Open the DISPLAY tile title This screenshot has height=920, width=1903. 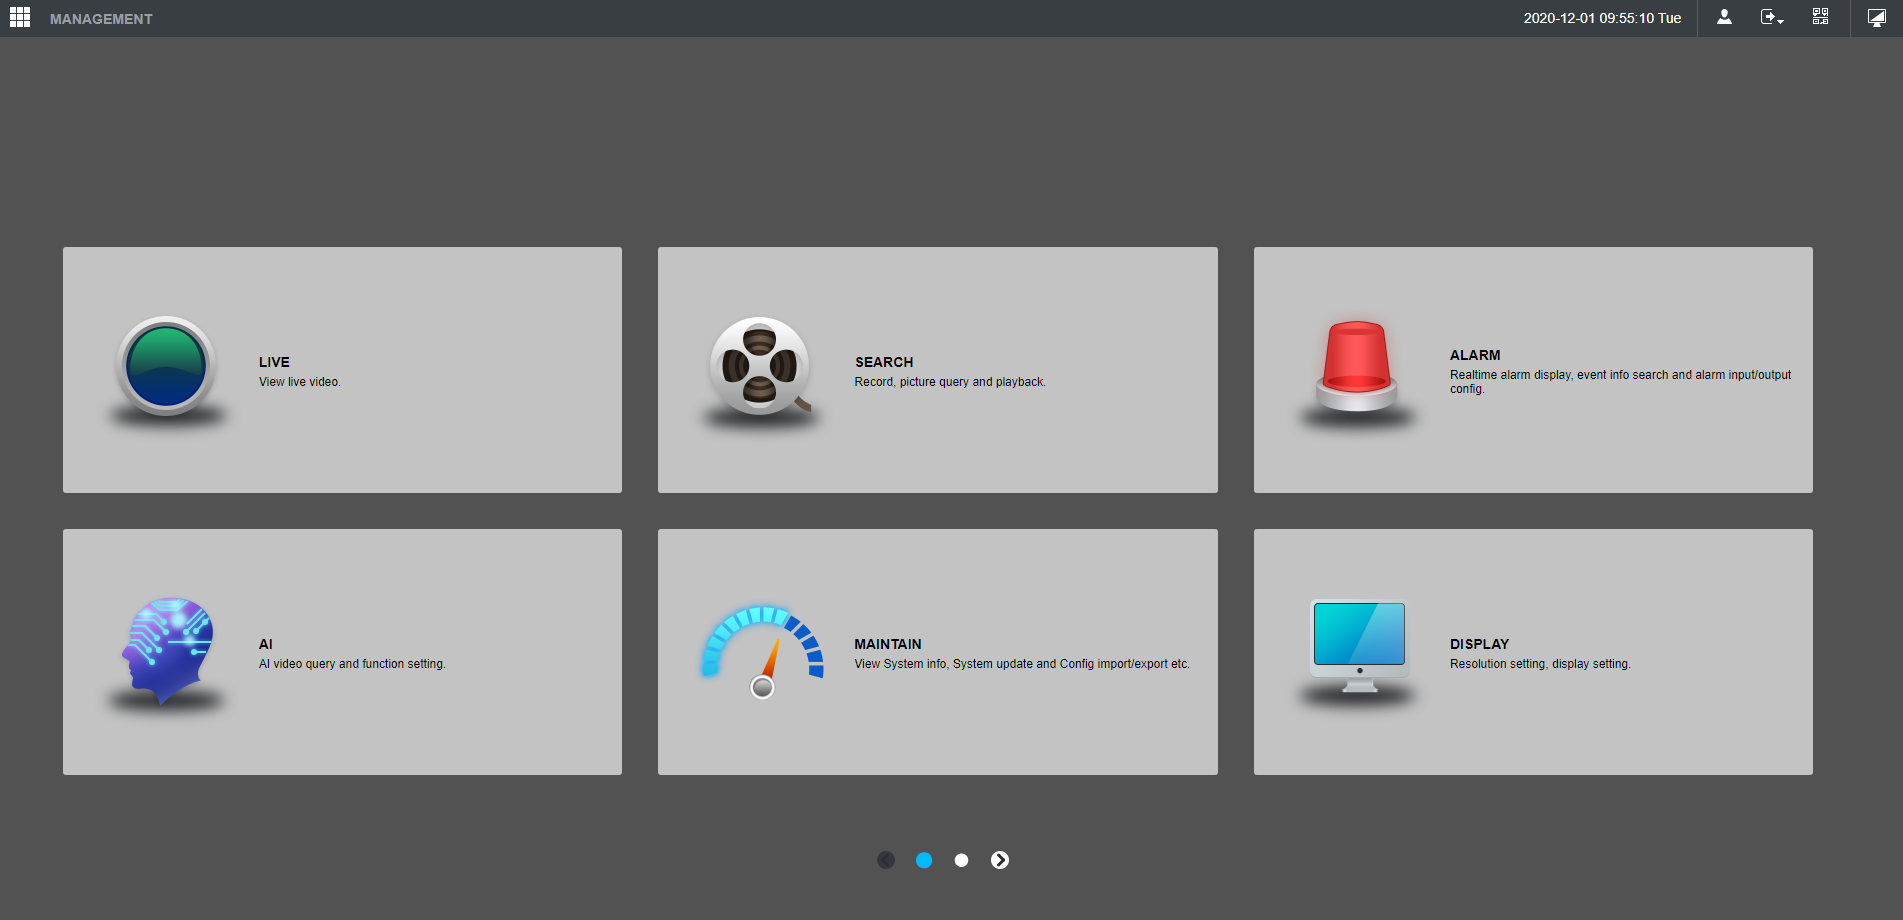[x=1479, y=644]
